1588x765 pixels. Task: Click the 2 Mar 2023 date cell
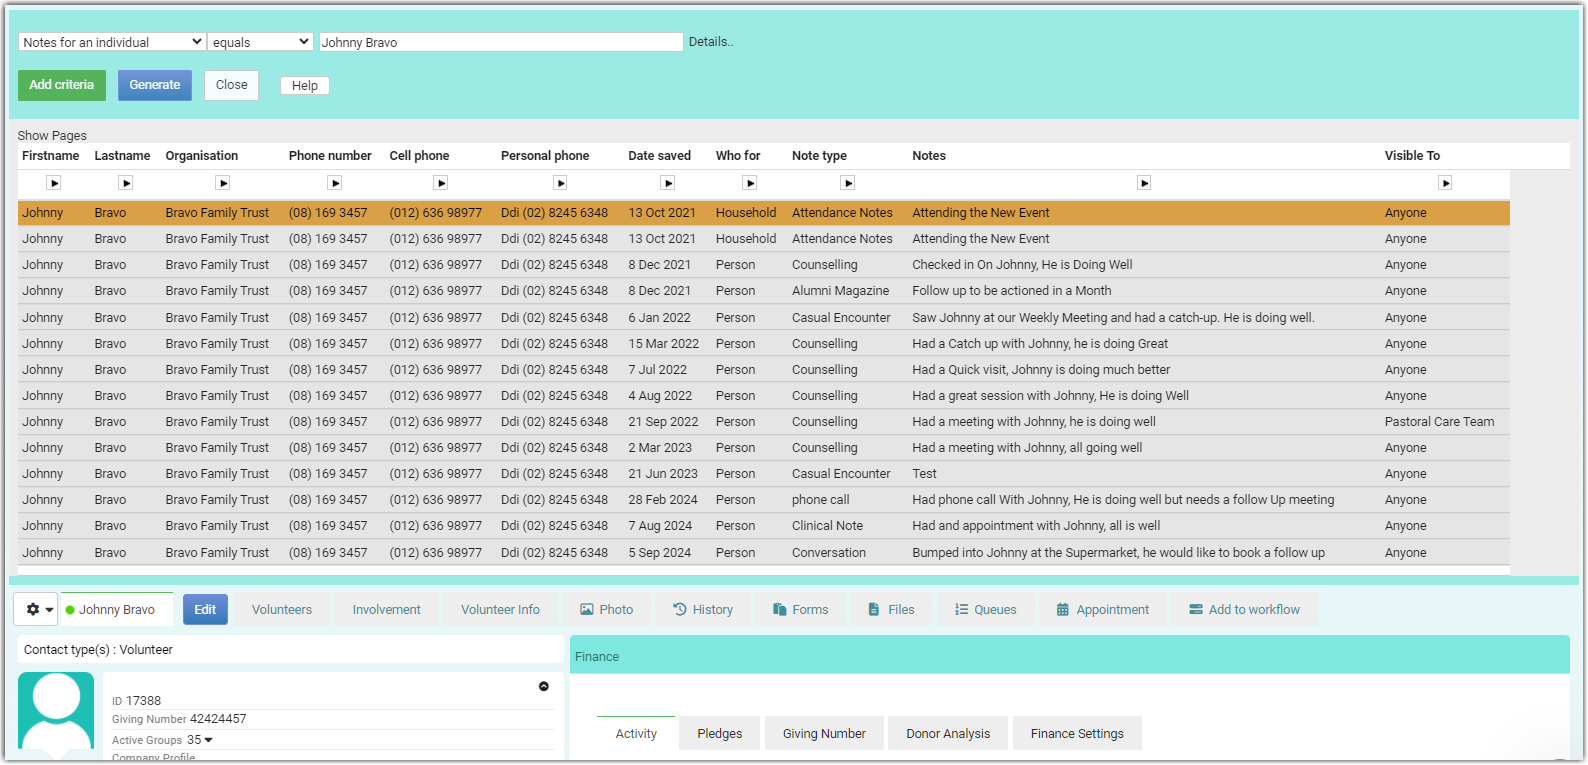click(660, 448)
